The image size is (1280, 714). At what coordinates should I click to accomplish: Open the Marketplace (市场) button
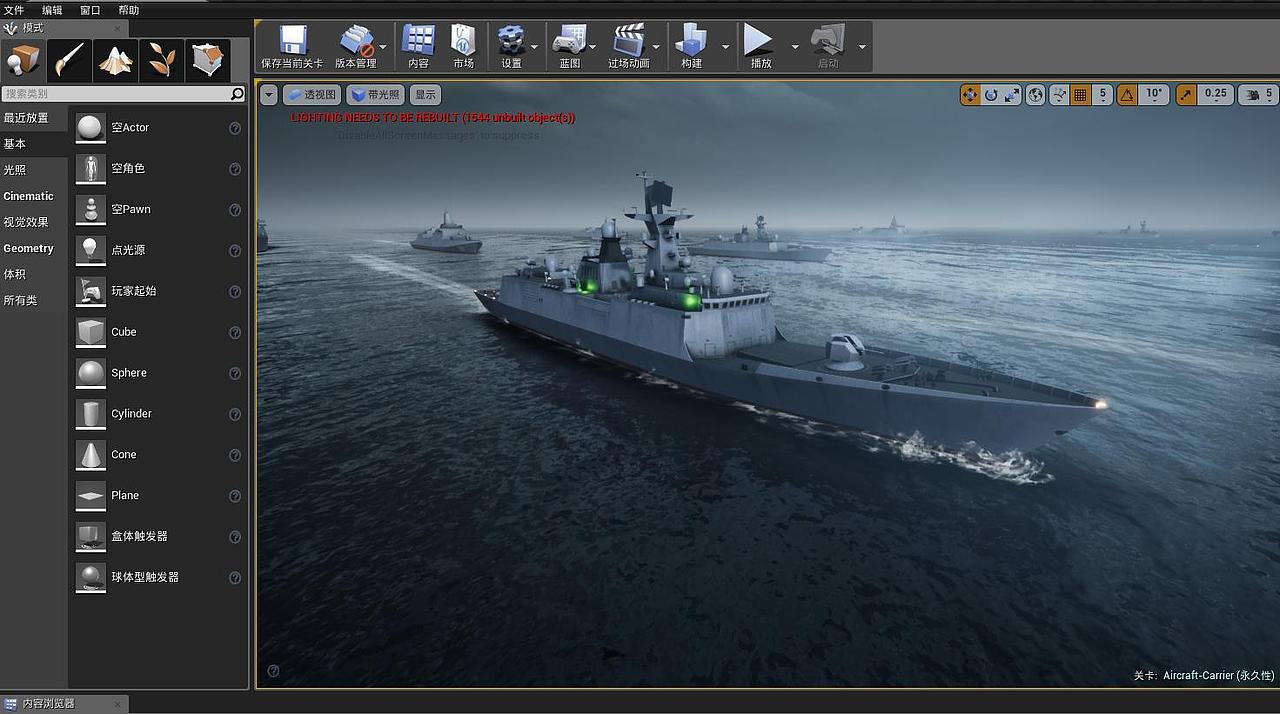[x=463, y=47]
